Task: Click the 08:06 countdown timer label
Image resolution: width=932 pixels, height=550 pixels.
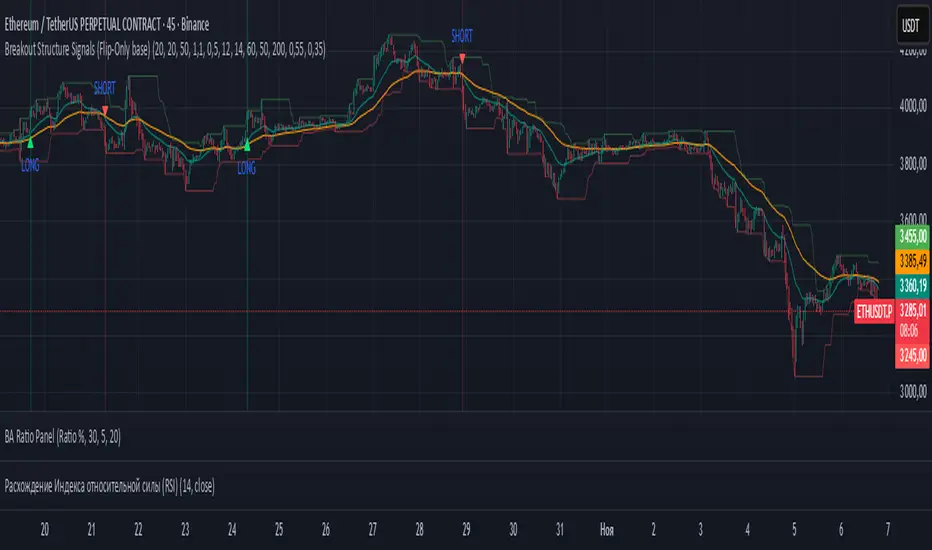Action: click(x=909, y=331)
